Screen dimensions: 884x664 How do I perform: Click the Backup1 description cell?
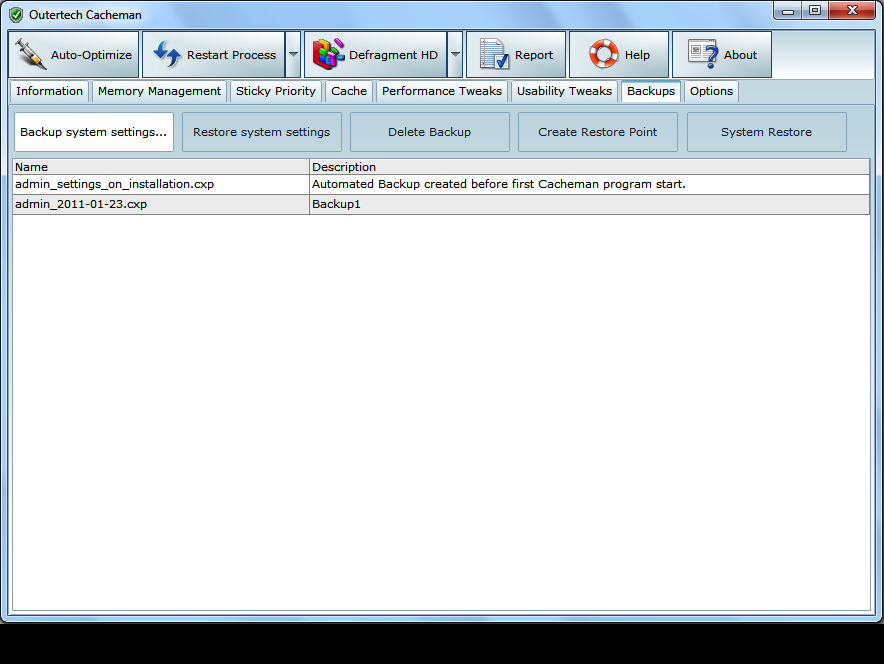[x=590, y=204]
